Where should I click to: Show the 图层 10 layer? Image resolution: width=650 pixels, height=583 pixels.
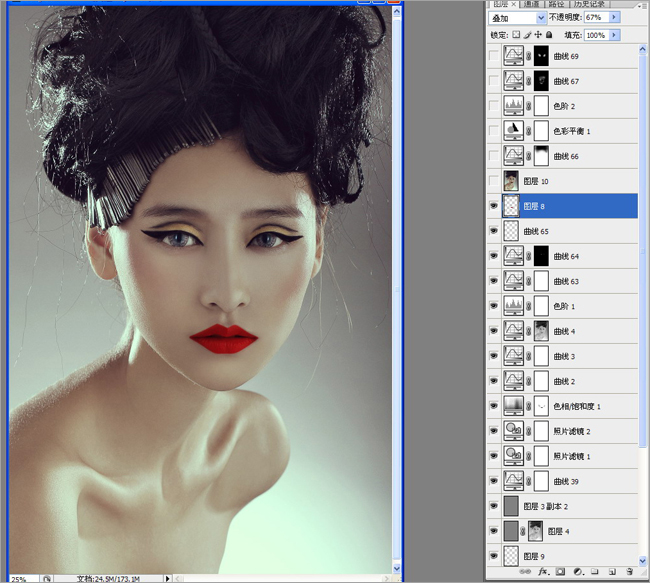pos(494,181)
